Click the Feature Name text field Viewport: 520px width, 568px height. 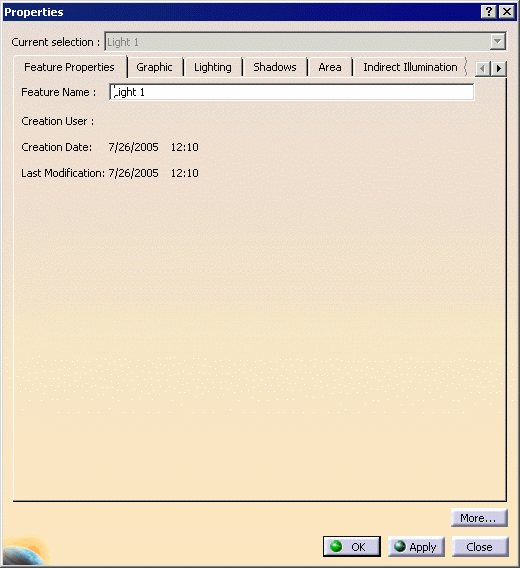point(291,92)
